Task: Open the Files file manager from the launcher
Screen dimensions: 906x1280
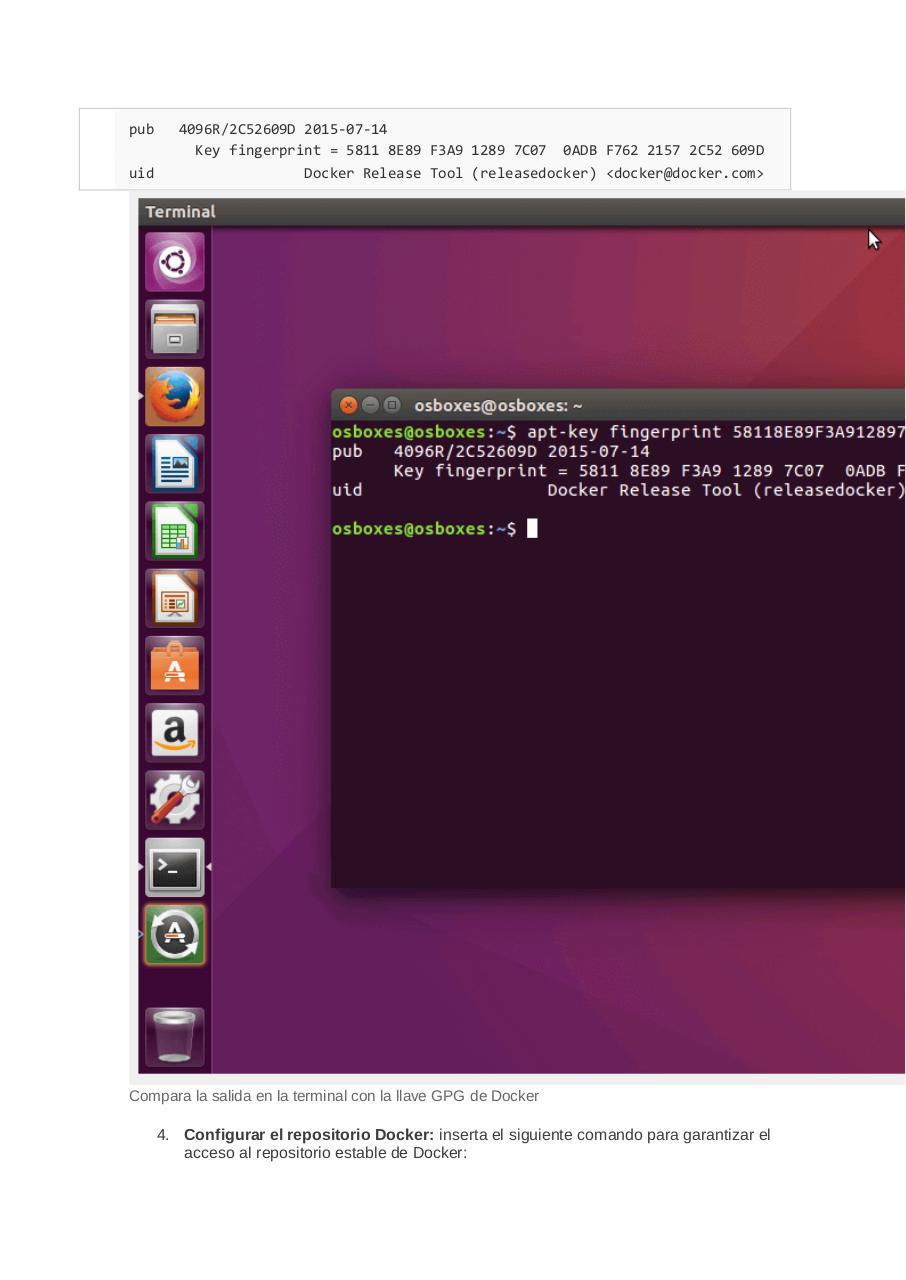Action: 174,329
